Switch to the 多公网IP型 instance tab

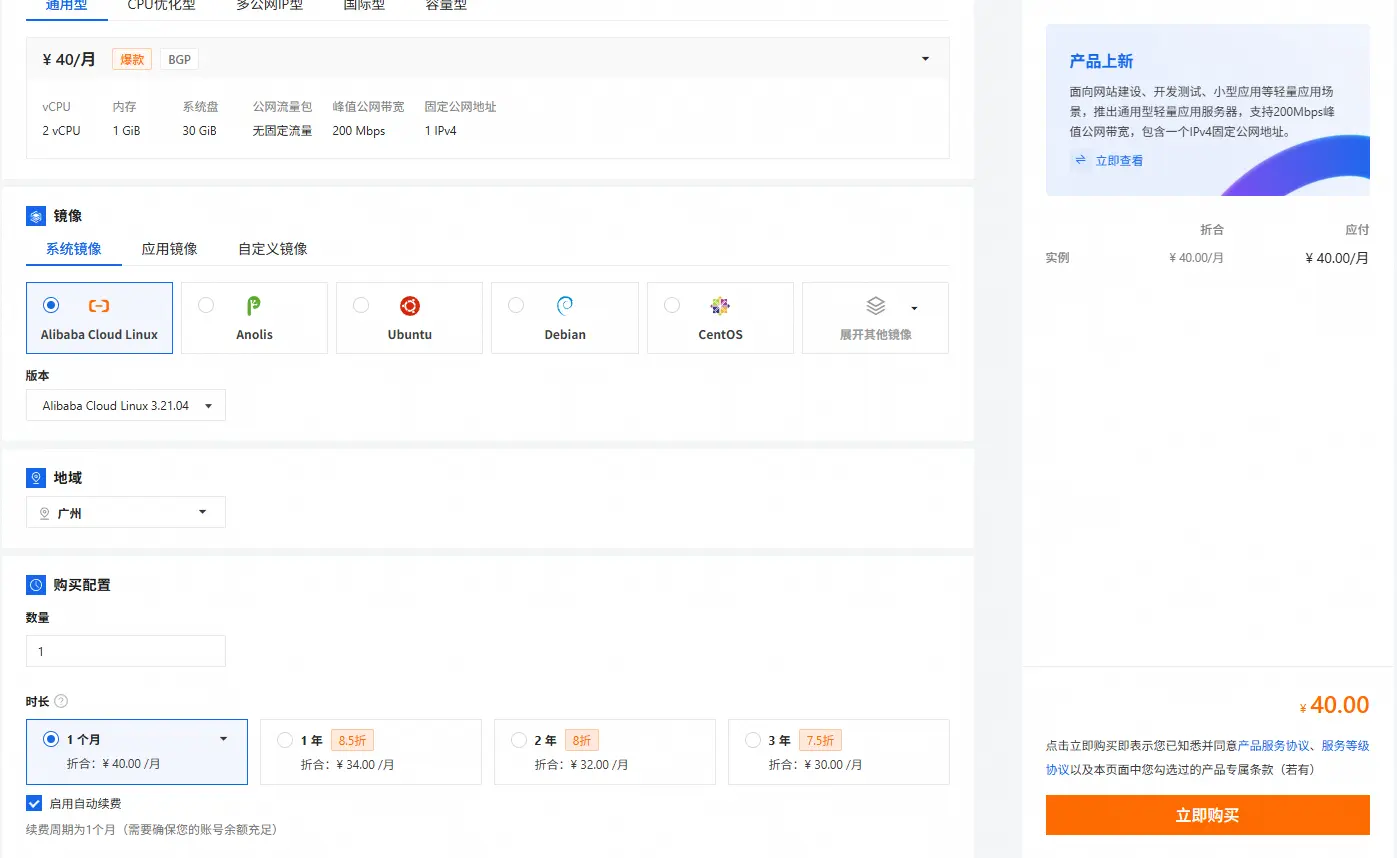[270, 5]
